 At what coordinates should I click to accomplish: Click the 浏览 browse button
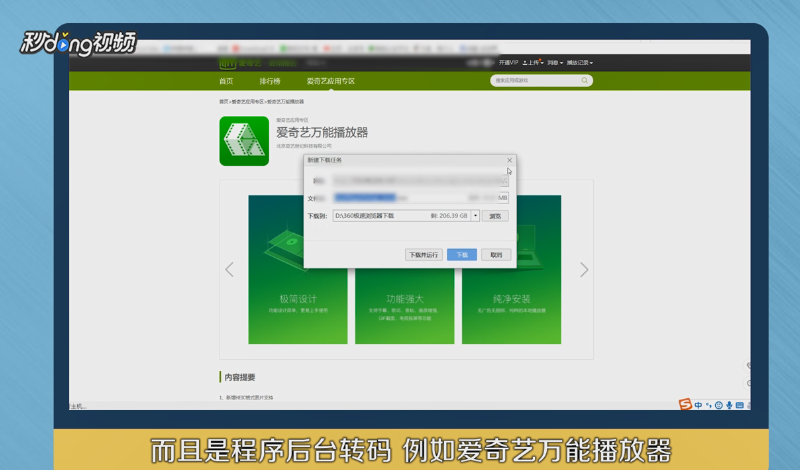[495, 216]
